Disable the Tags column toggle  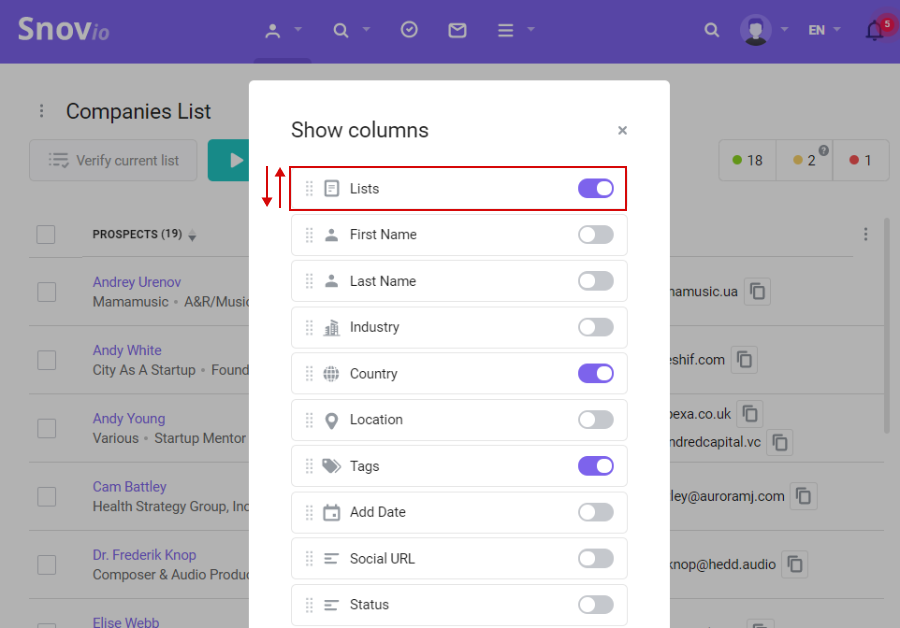pos(596,466)
